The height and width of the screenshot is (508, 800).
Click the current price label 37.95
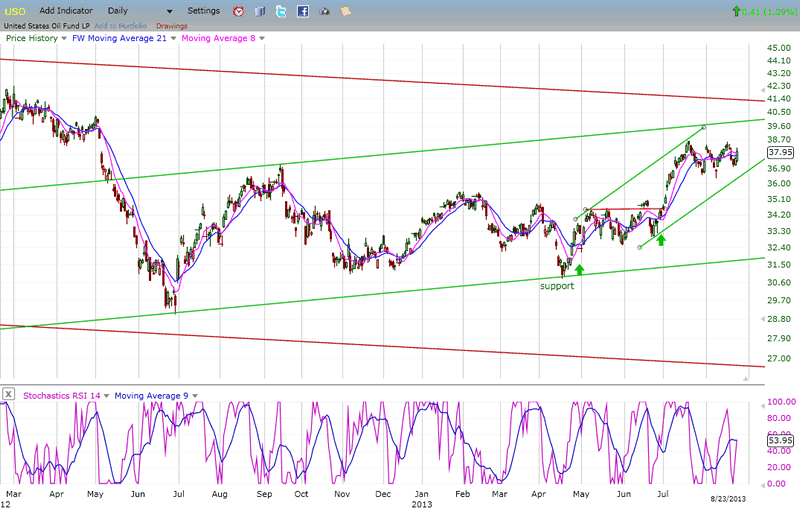point(779,153)
